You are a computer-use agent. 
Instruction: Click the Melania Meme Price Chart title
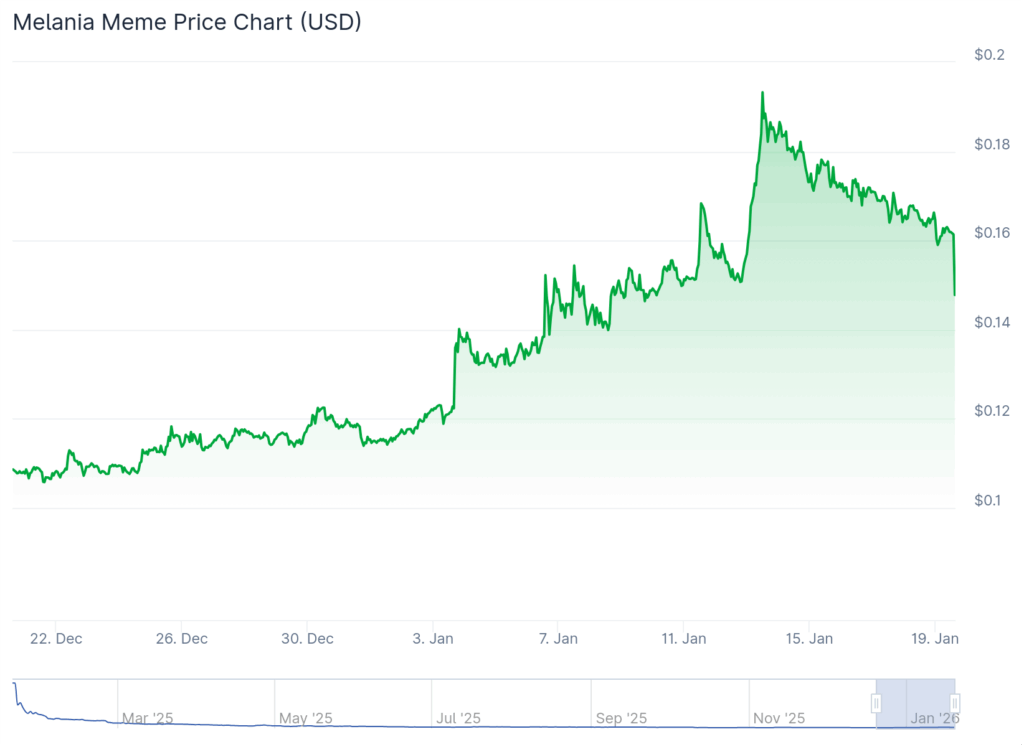pos(187,22)
